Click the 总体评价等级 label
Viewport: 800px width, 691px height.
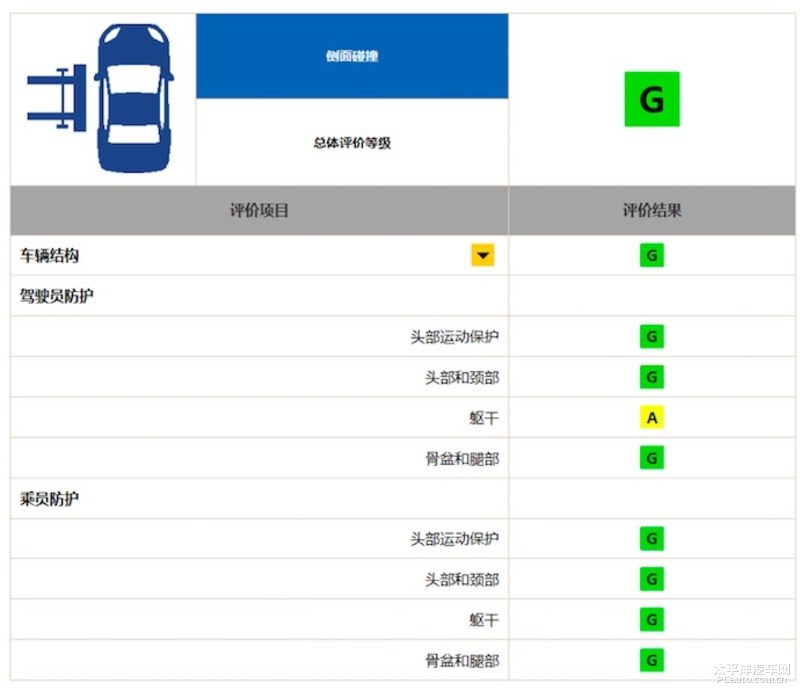pyautogui.click(x=352, y=142)
